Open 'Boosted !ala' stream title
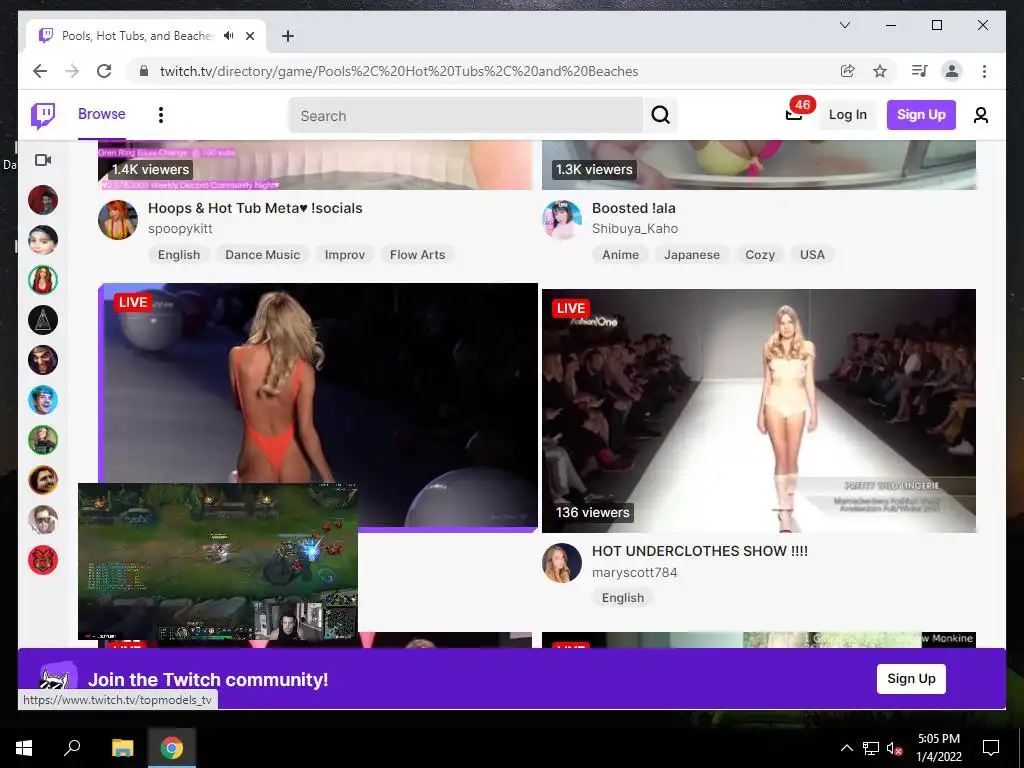 click(633, 208)
